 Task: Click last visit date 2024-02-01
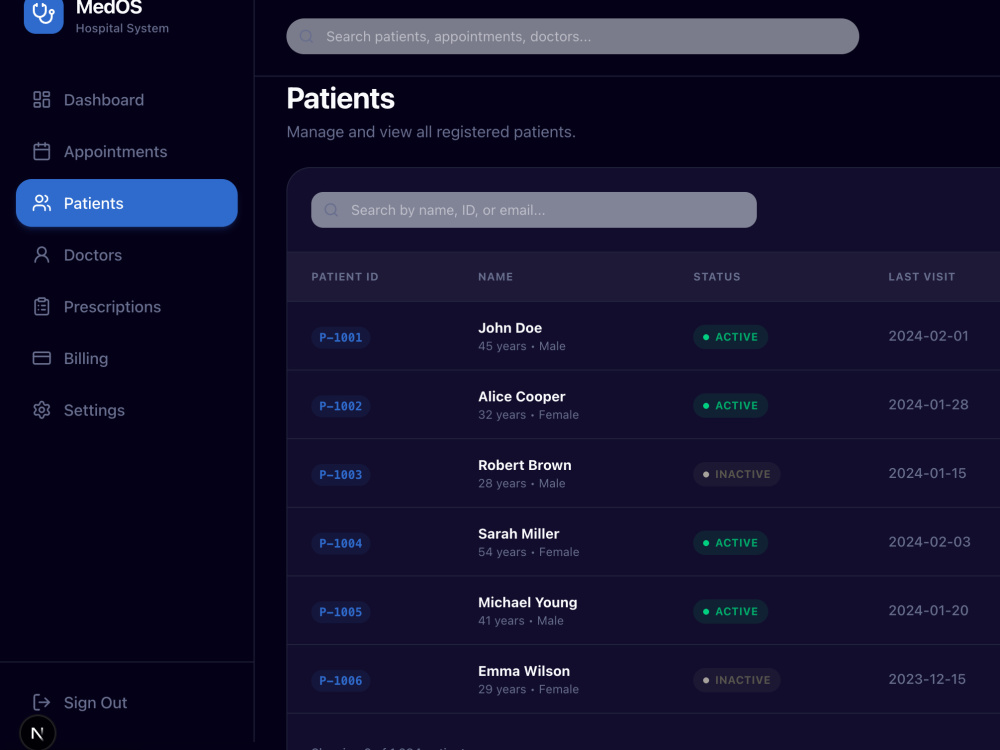tap(929, 336)
